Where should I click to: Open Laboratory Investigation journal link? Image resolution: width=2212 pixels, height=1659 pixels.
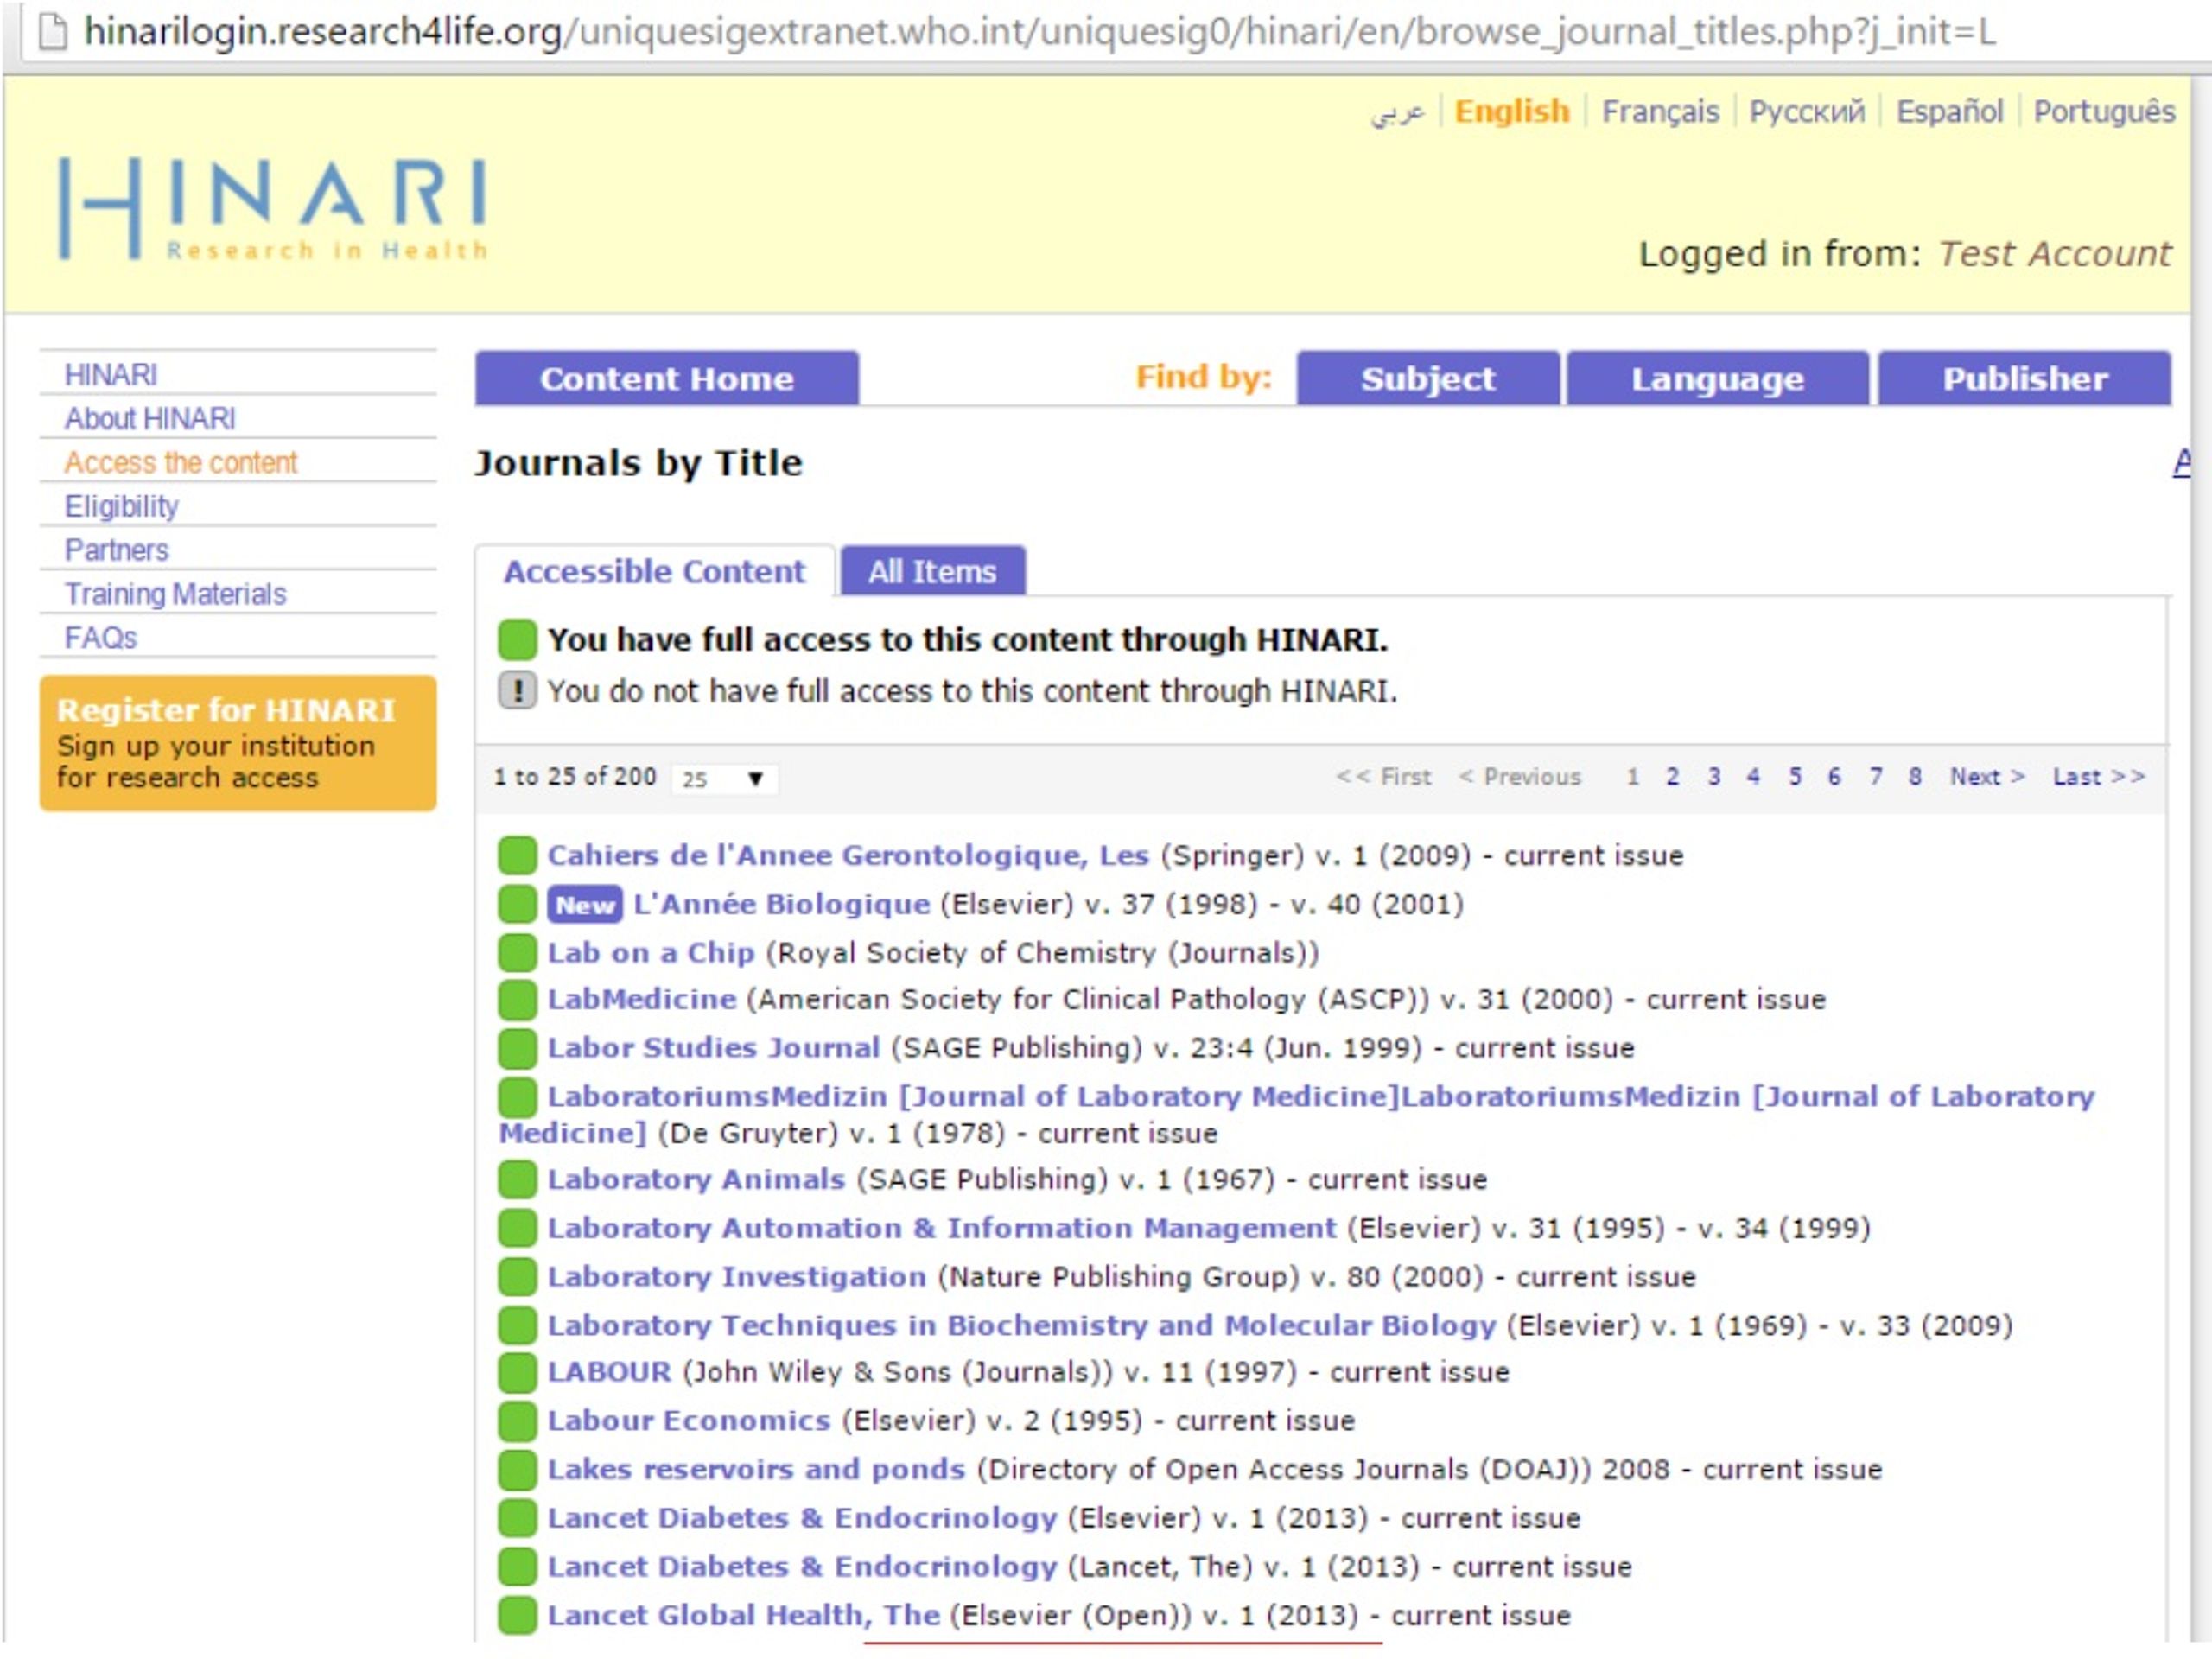[736, 1277]
